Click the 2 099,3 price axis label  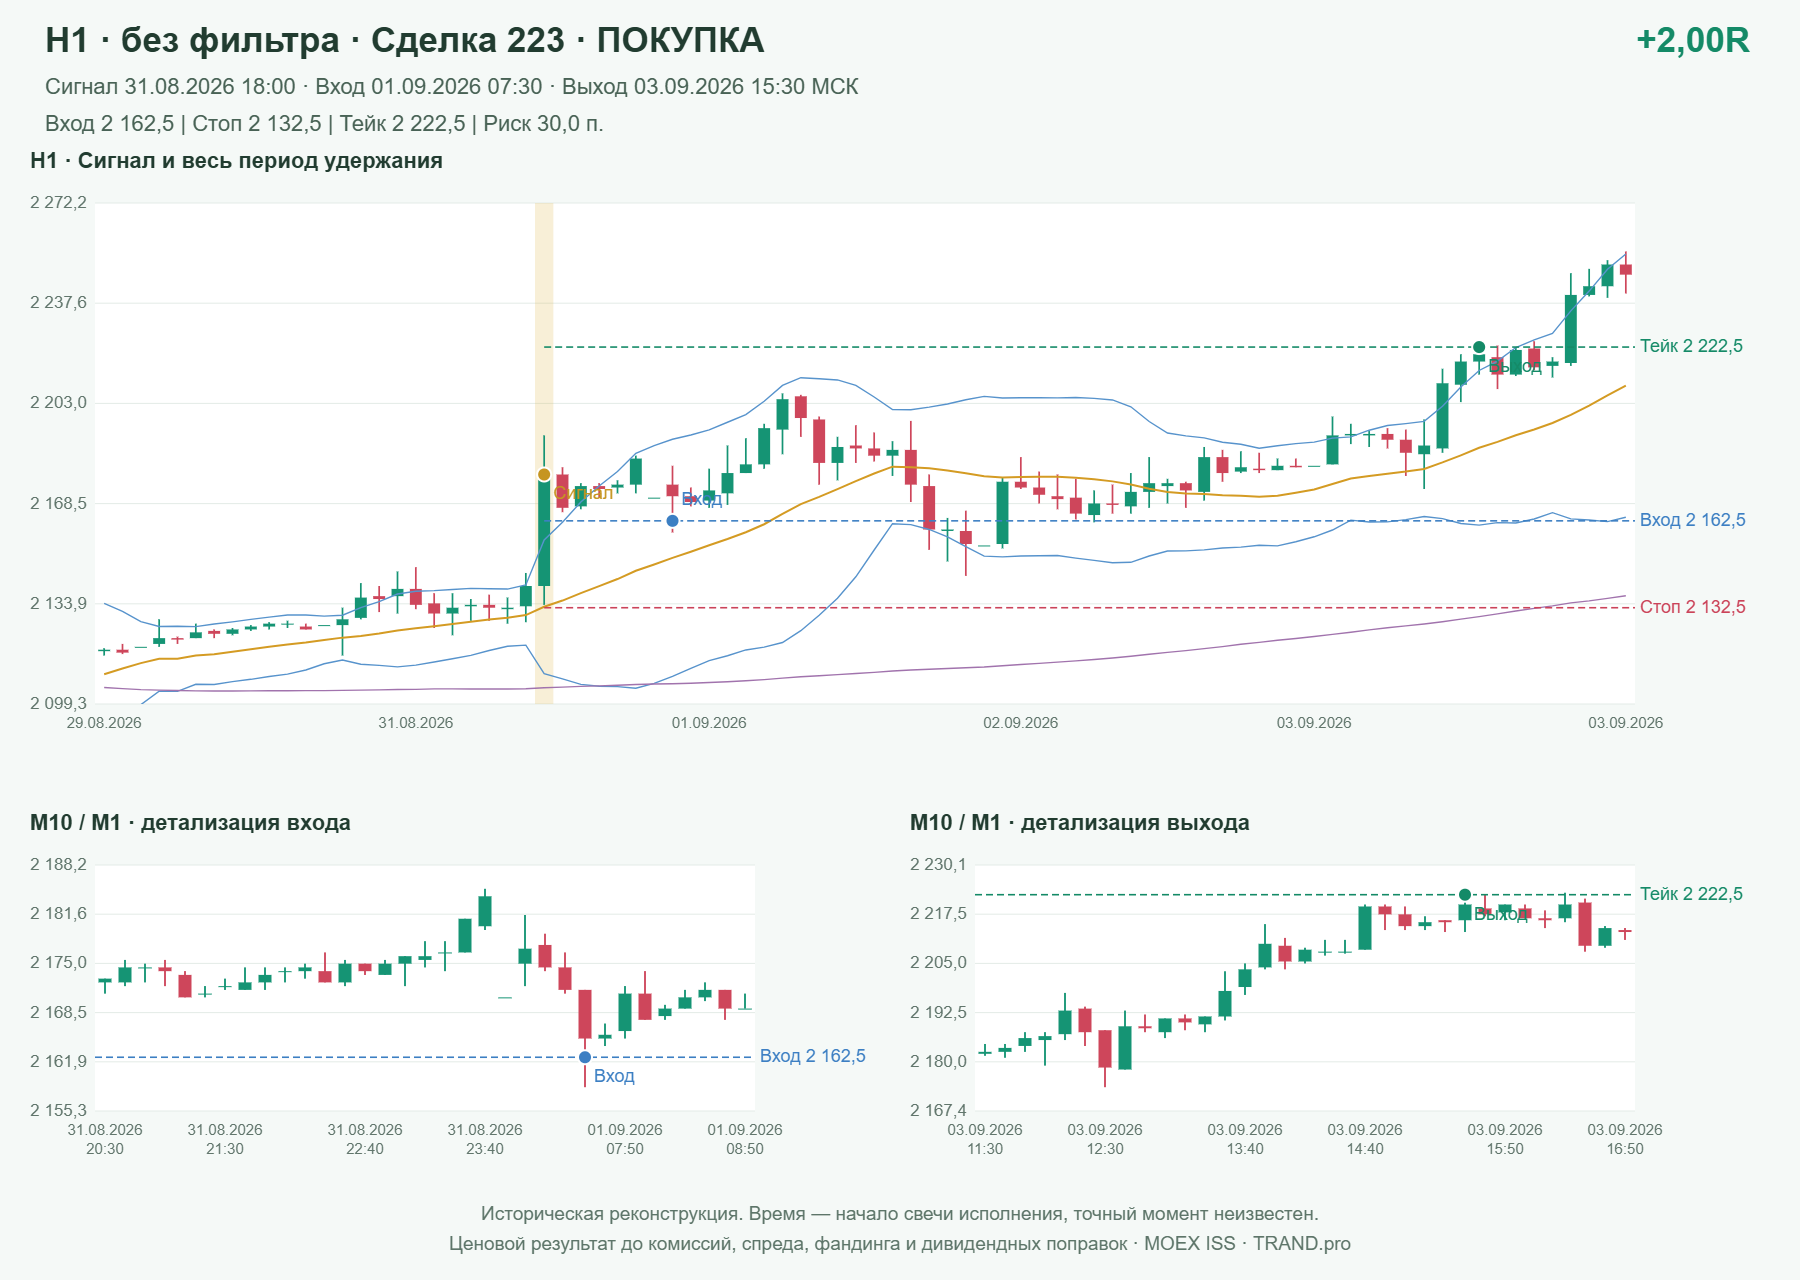[x=58, y=704]
